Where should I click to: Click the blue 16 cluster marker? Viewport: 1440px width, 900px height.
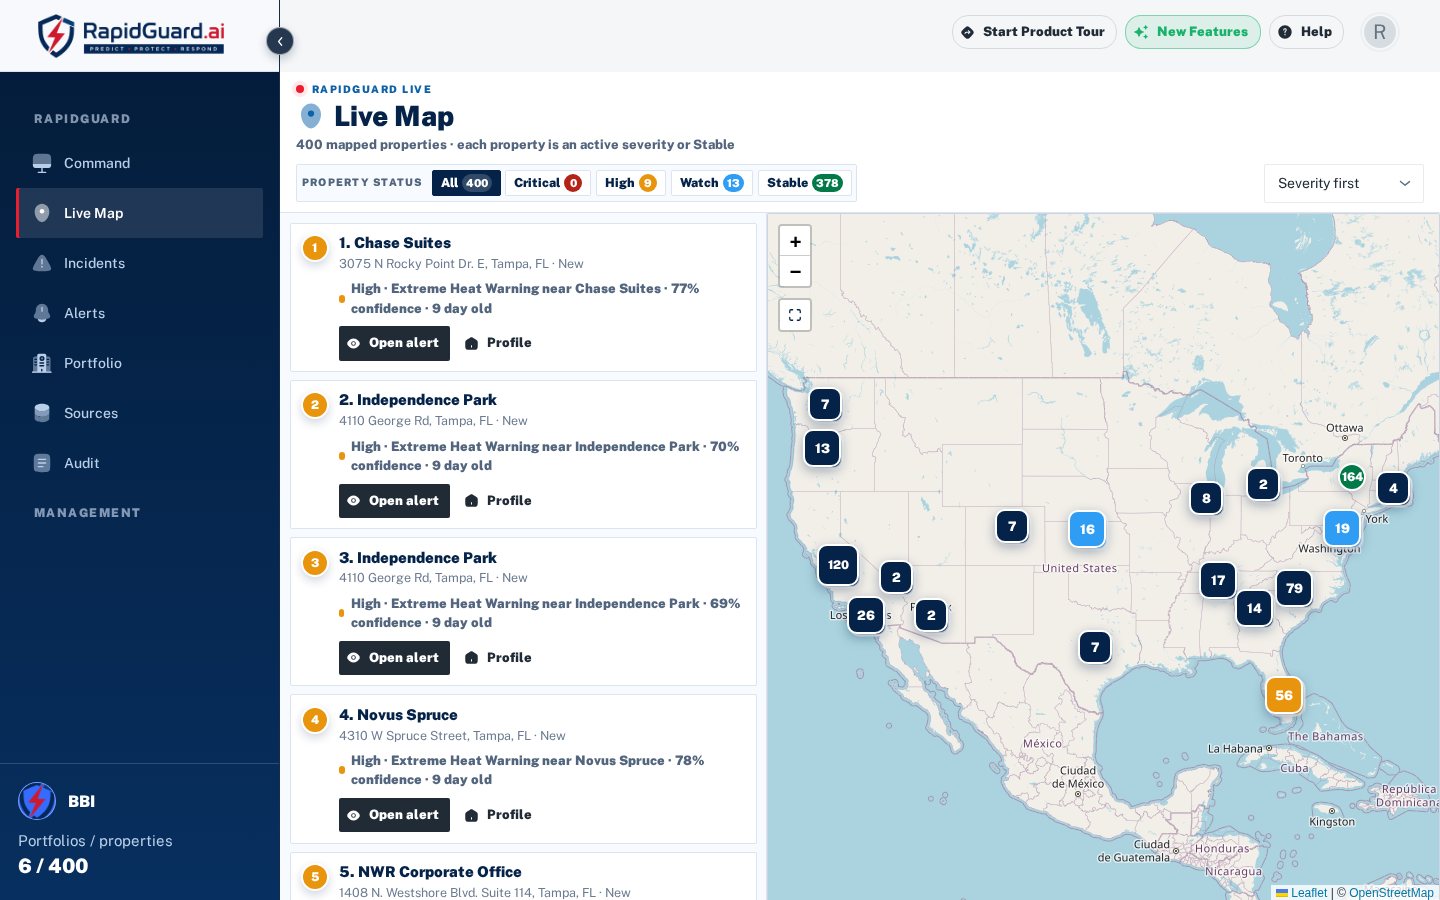click(x=1087, y=529)
